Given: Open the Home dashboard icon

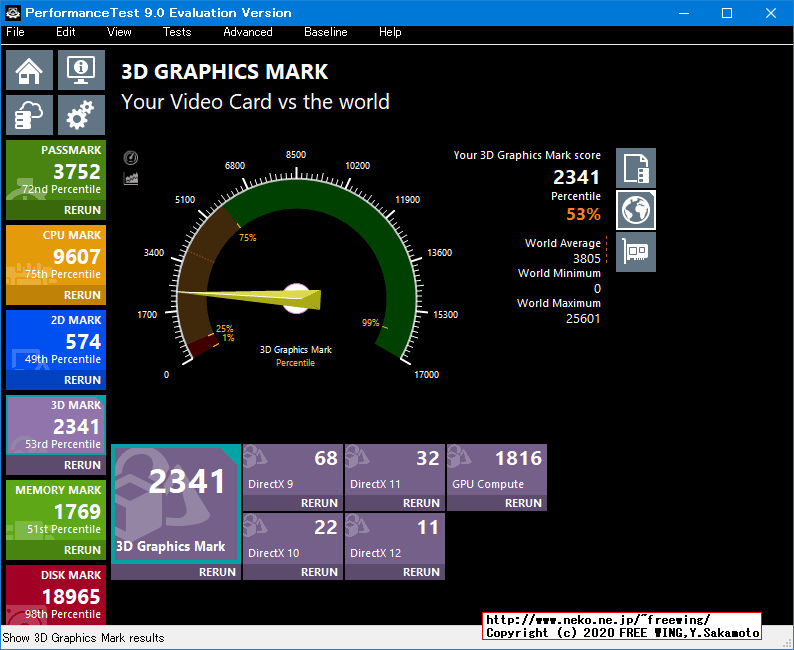Looking at the screenshot, I should (x=30, y=71).
